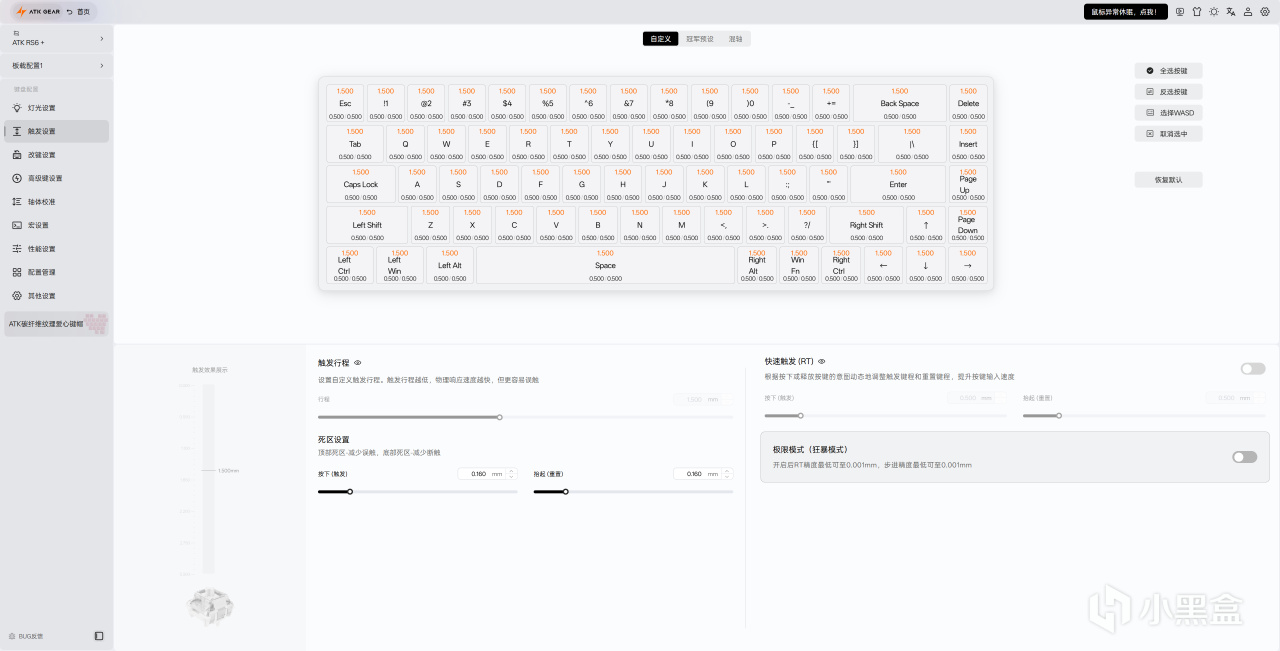Select the Right Alt key
Screen dimensions: 1280x651
(757, 265)
